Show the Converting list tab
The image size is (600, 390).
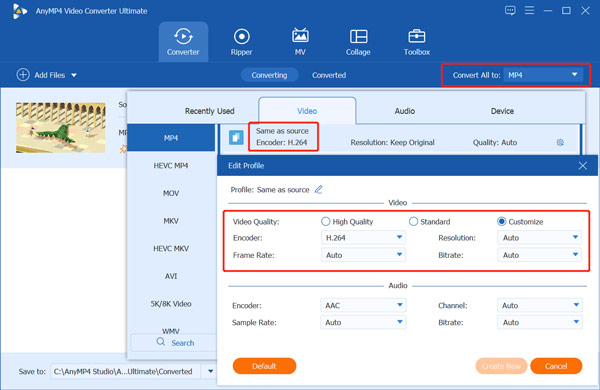(269, 75)
